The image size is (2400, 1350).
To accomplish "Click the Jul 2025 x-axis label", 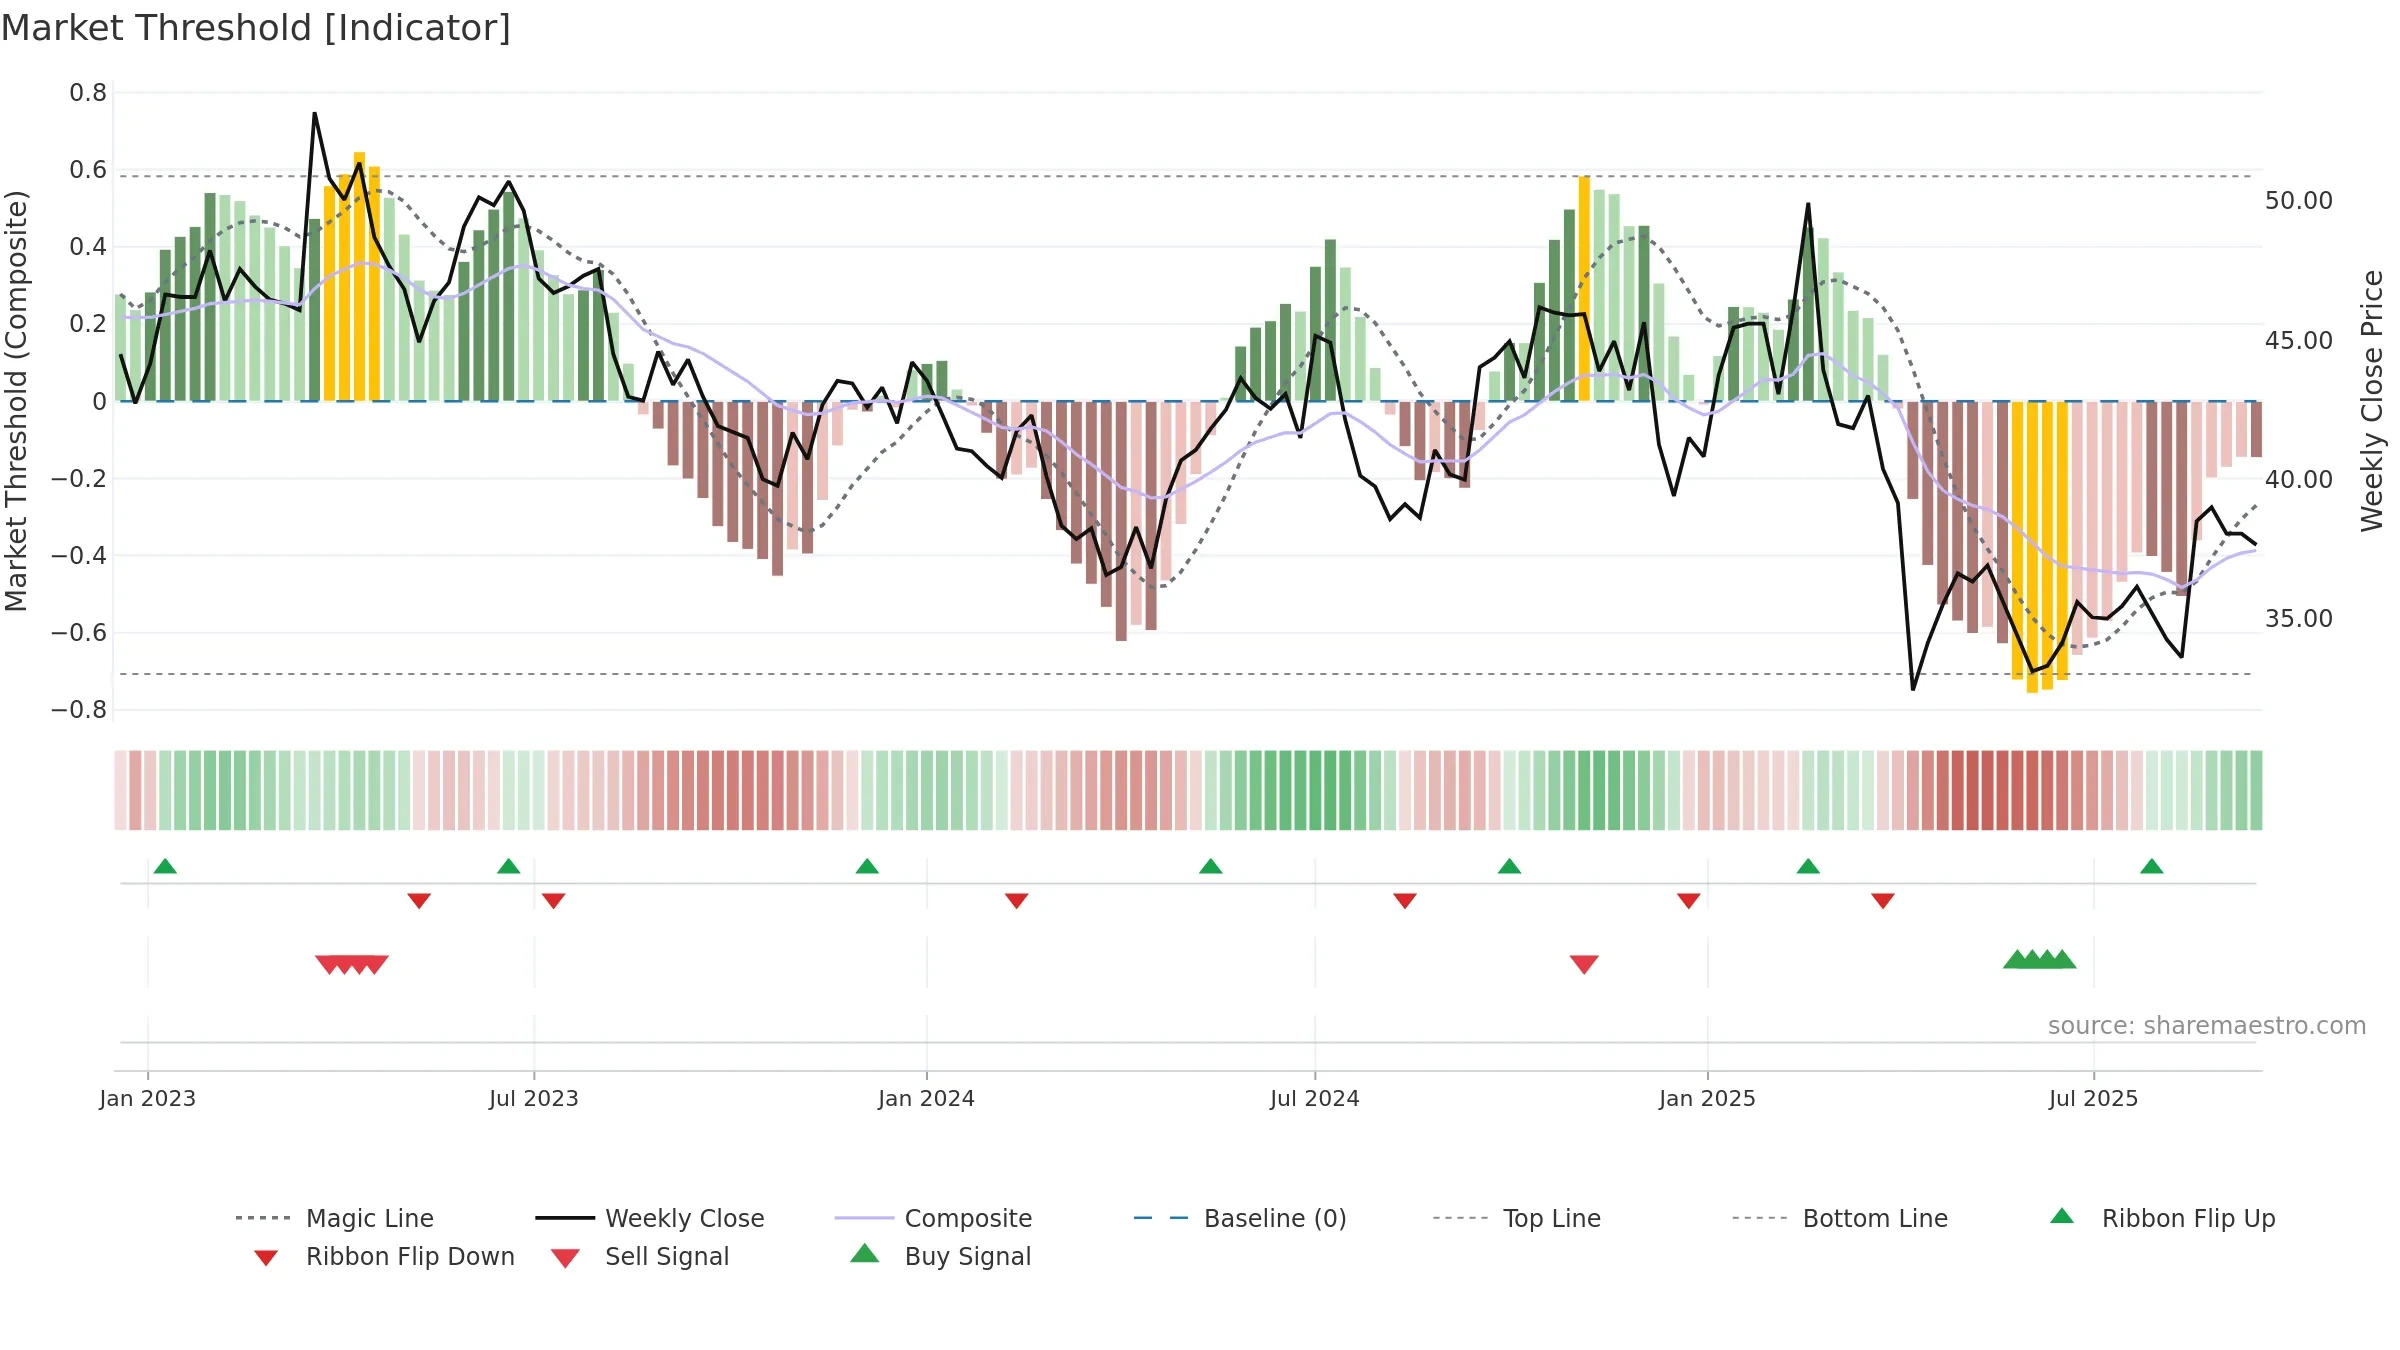I will [x=2094, y=1099].
